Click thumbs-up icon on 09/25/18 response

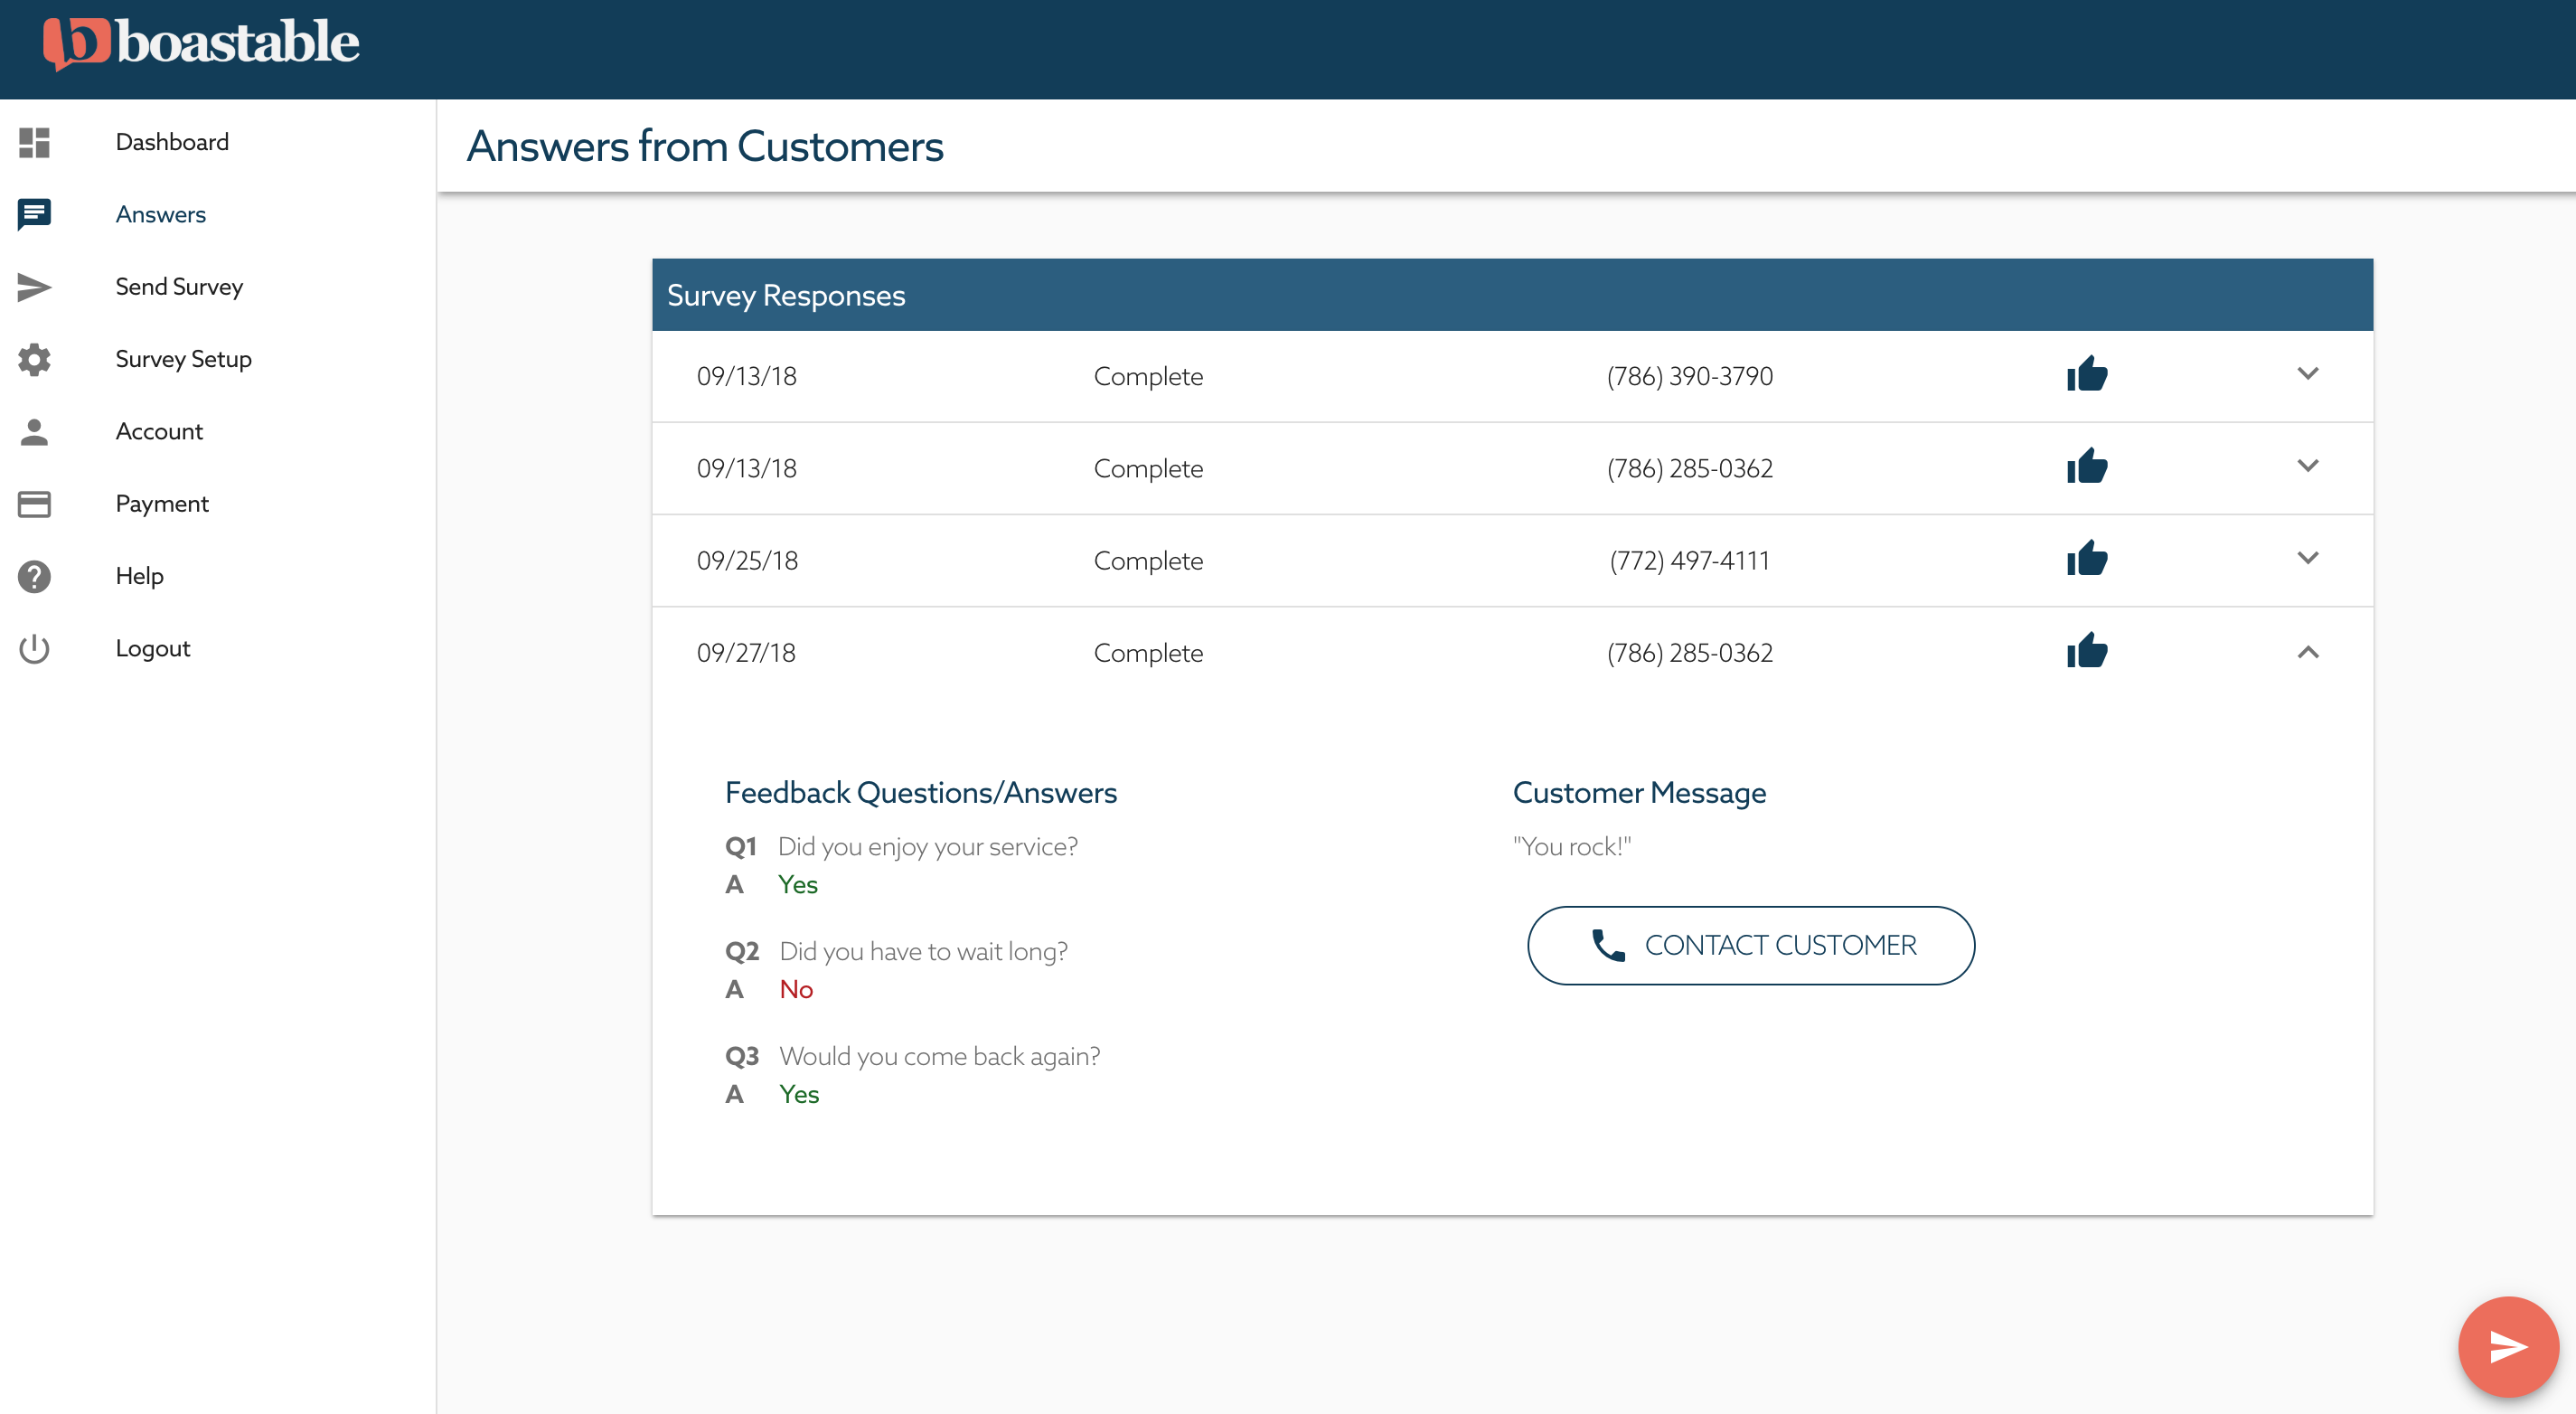click(x=2086, y=559)
